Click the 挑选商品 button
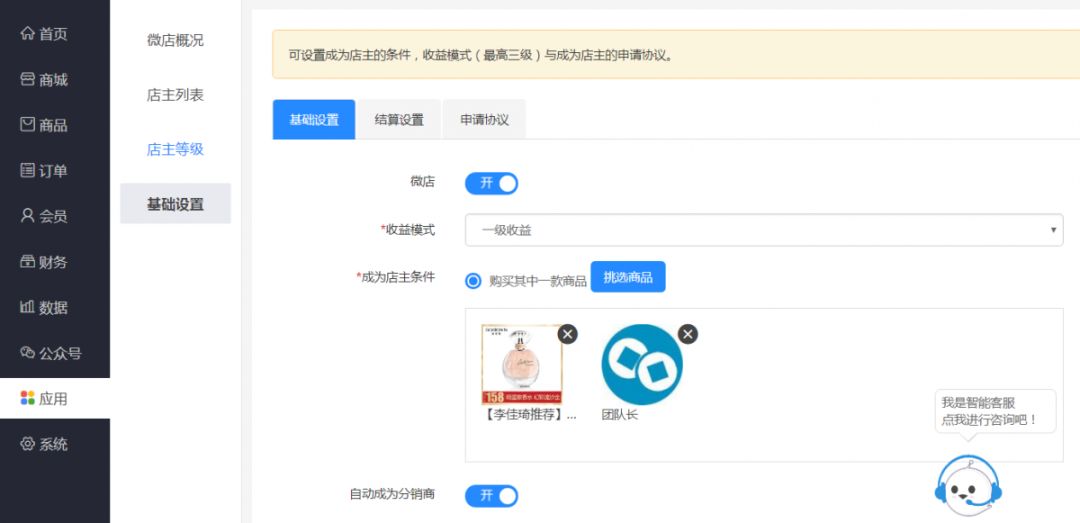Screen dimensions: 1080x523 (x=628, y=277)
